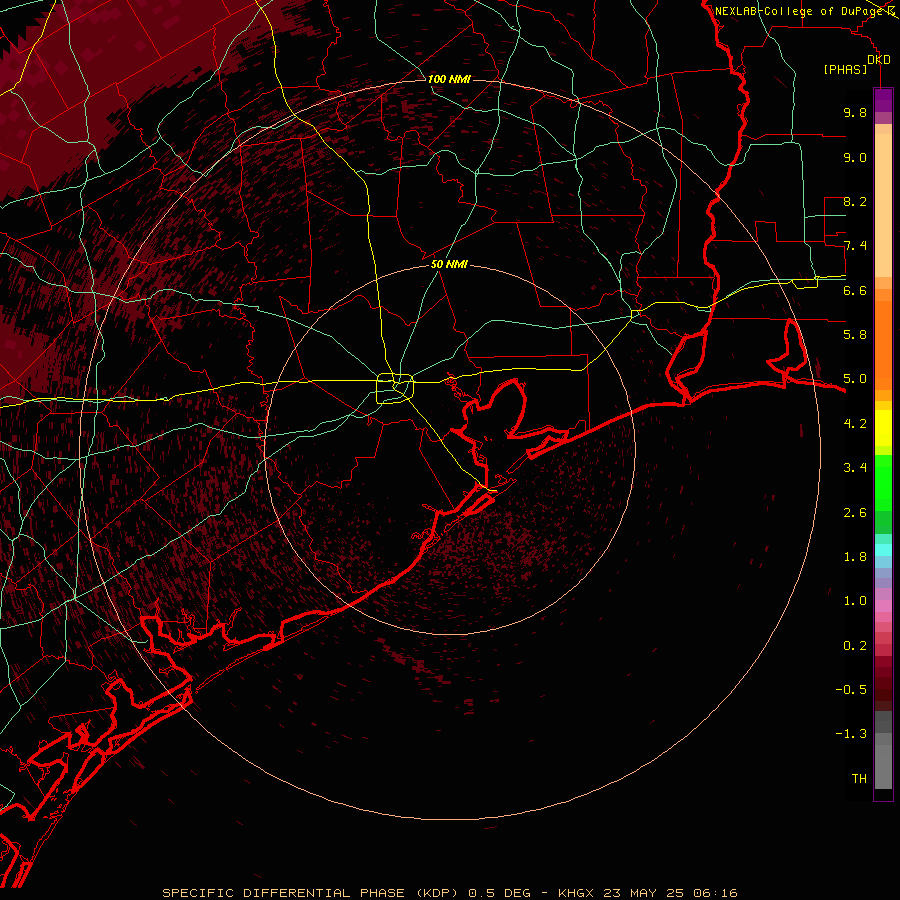
Task: Click the -1.3 legend label
Action: tap(851, 734)
